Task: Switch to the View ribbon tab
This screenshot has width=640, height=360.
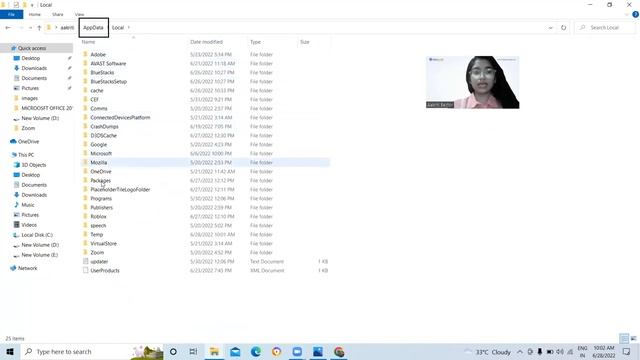Action: 79,14
